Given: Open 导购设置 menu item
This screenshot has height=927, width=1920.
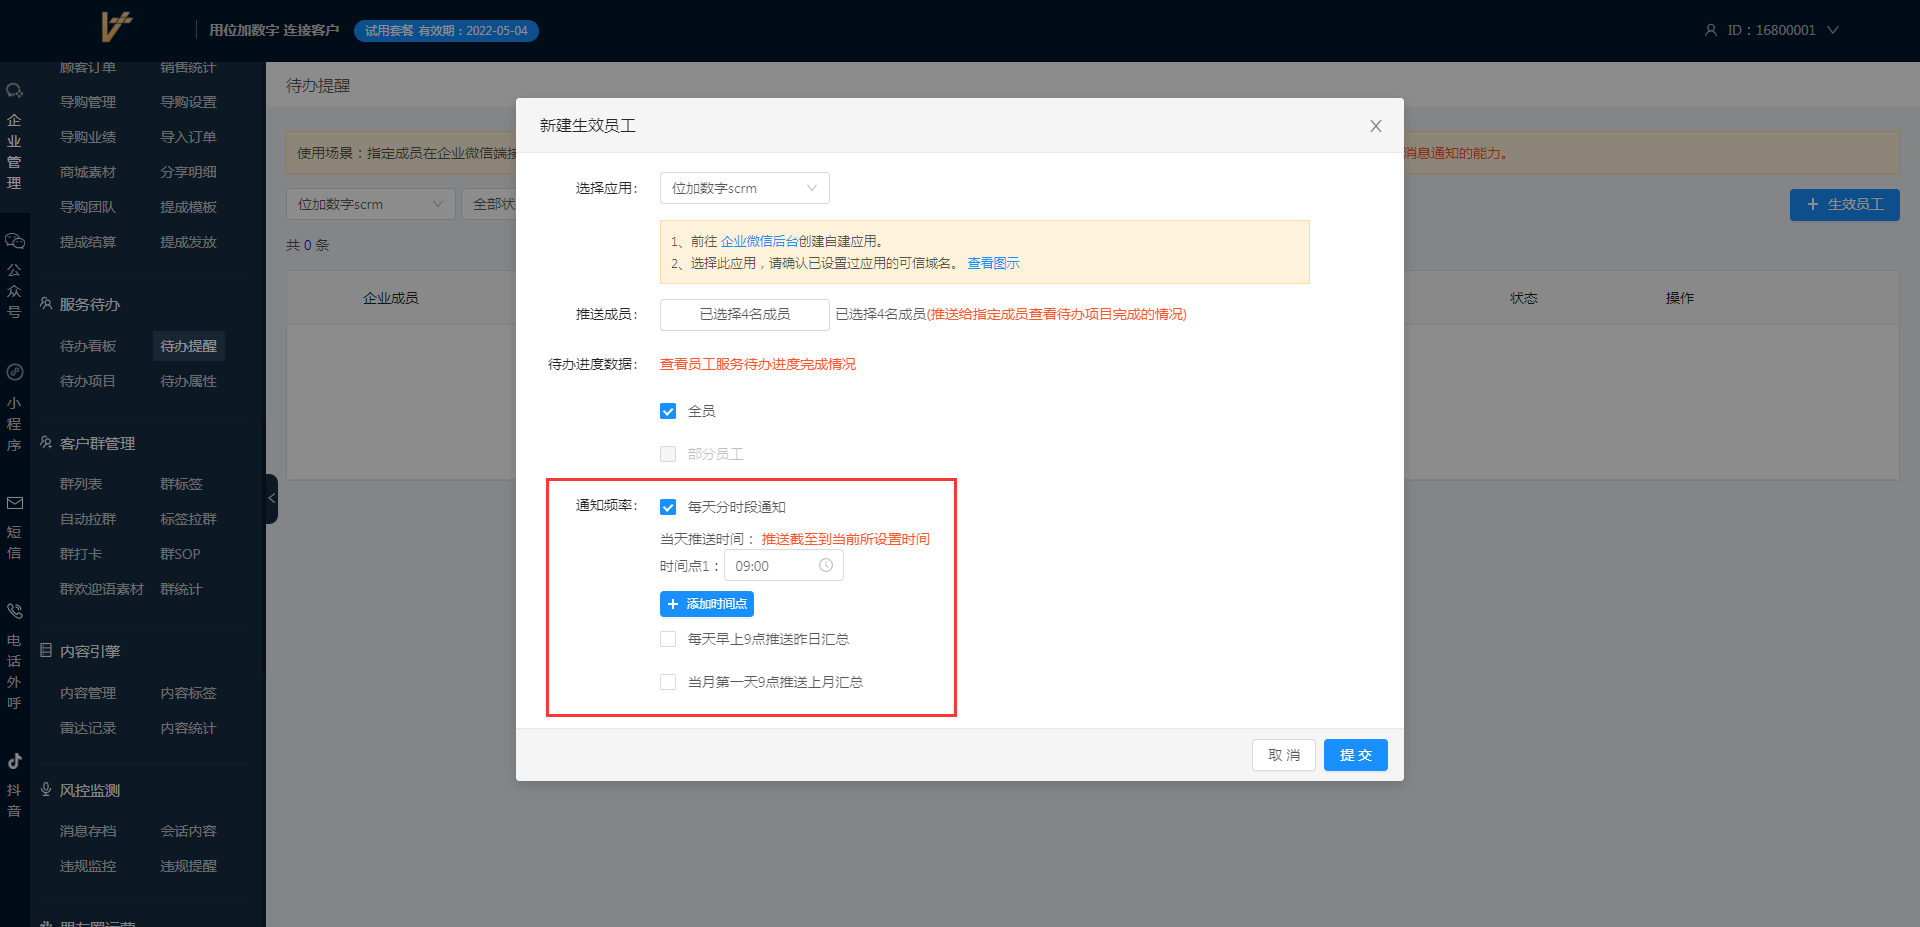Looking at the screenshot, I should (189, 102).
